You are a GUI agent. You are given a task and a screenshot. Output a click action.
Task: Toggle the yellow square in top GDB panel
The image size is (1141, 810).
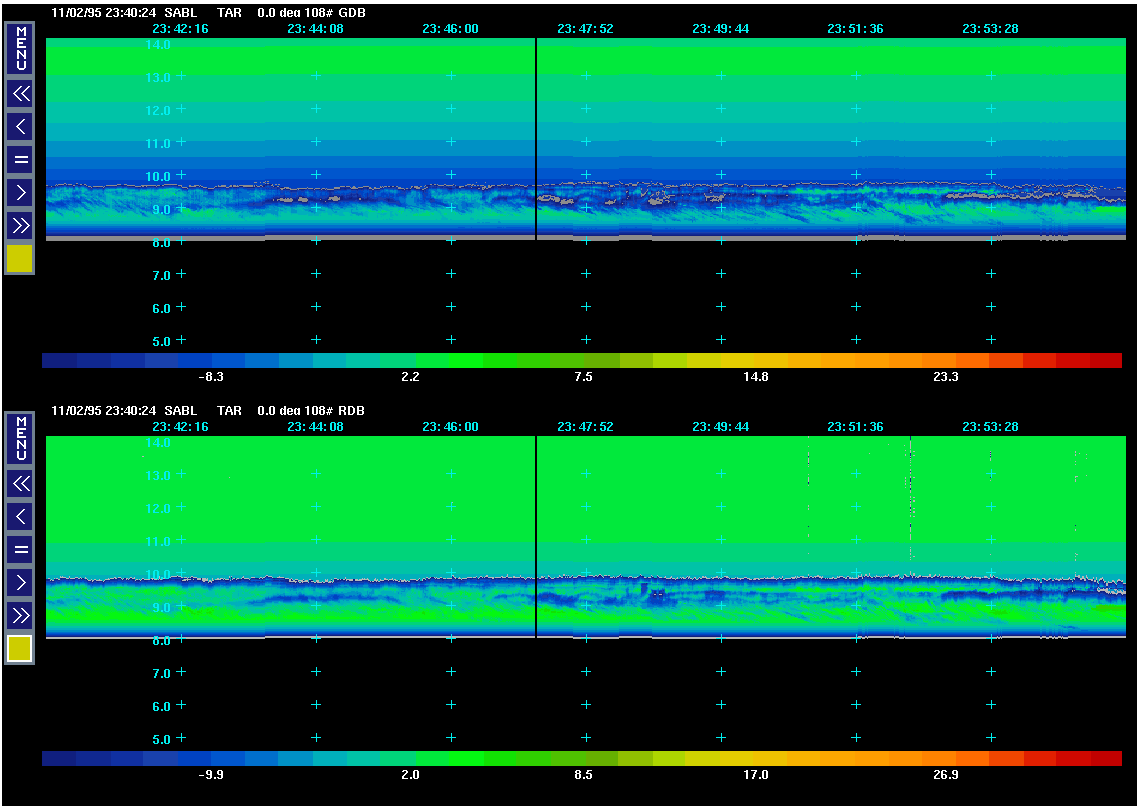tap(20, 259)
